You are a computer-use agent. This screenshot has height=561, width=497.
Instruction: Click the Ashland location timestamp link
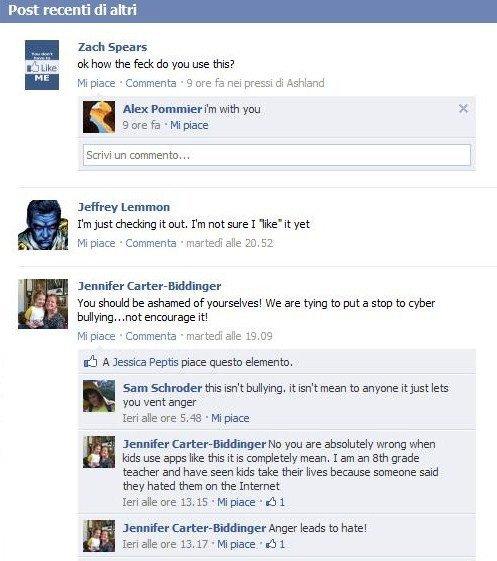255,83
